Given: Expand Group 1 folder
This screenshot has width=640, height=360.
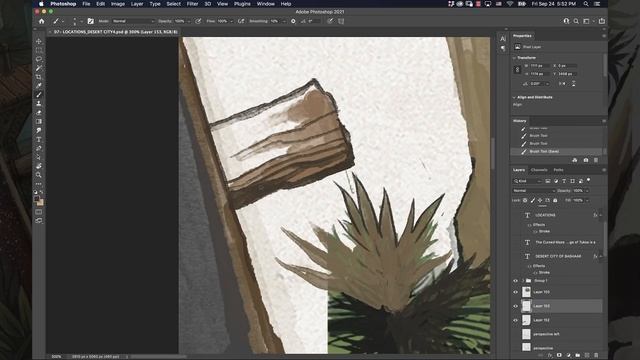Looking at the screenshot, I should [522, 281].
